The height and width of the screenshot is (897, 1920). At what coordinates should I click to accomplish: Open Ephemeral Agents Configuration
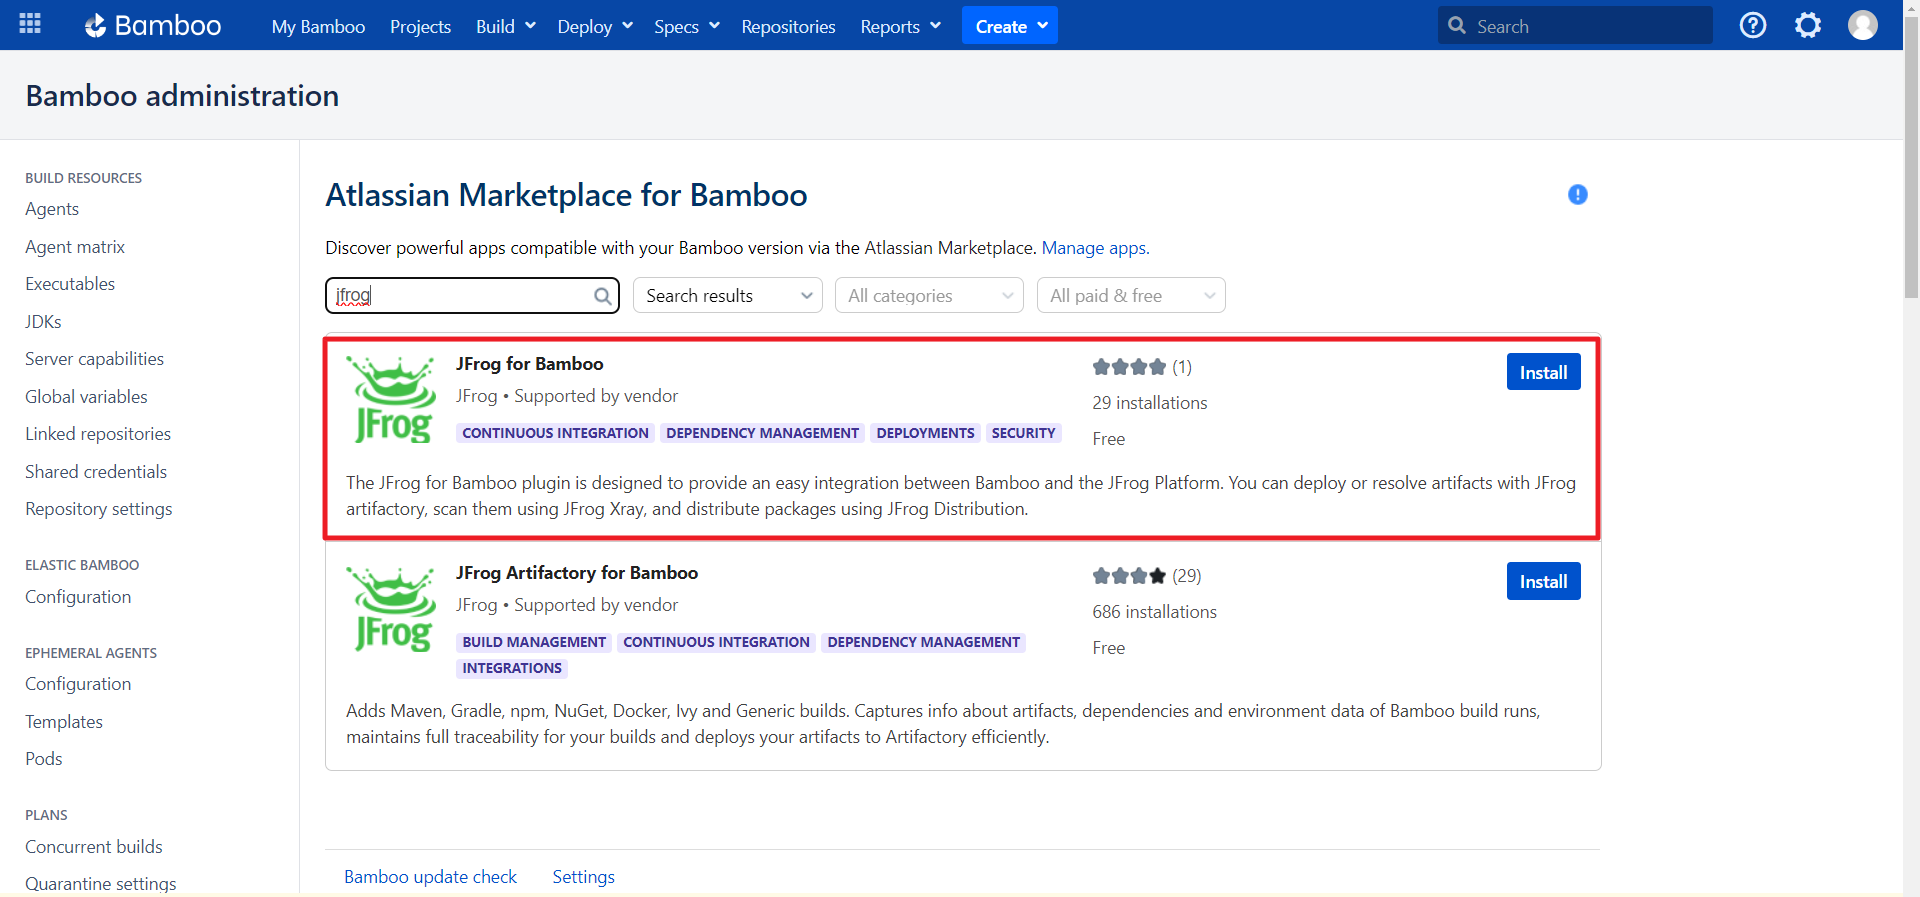78,684
